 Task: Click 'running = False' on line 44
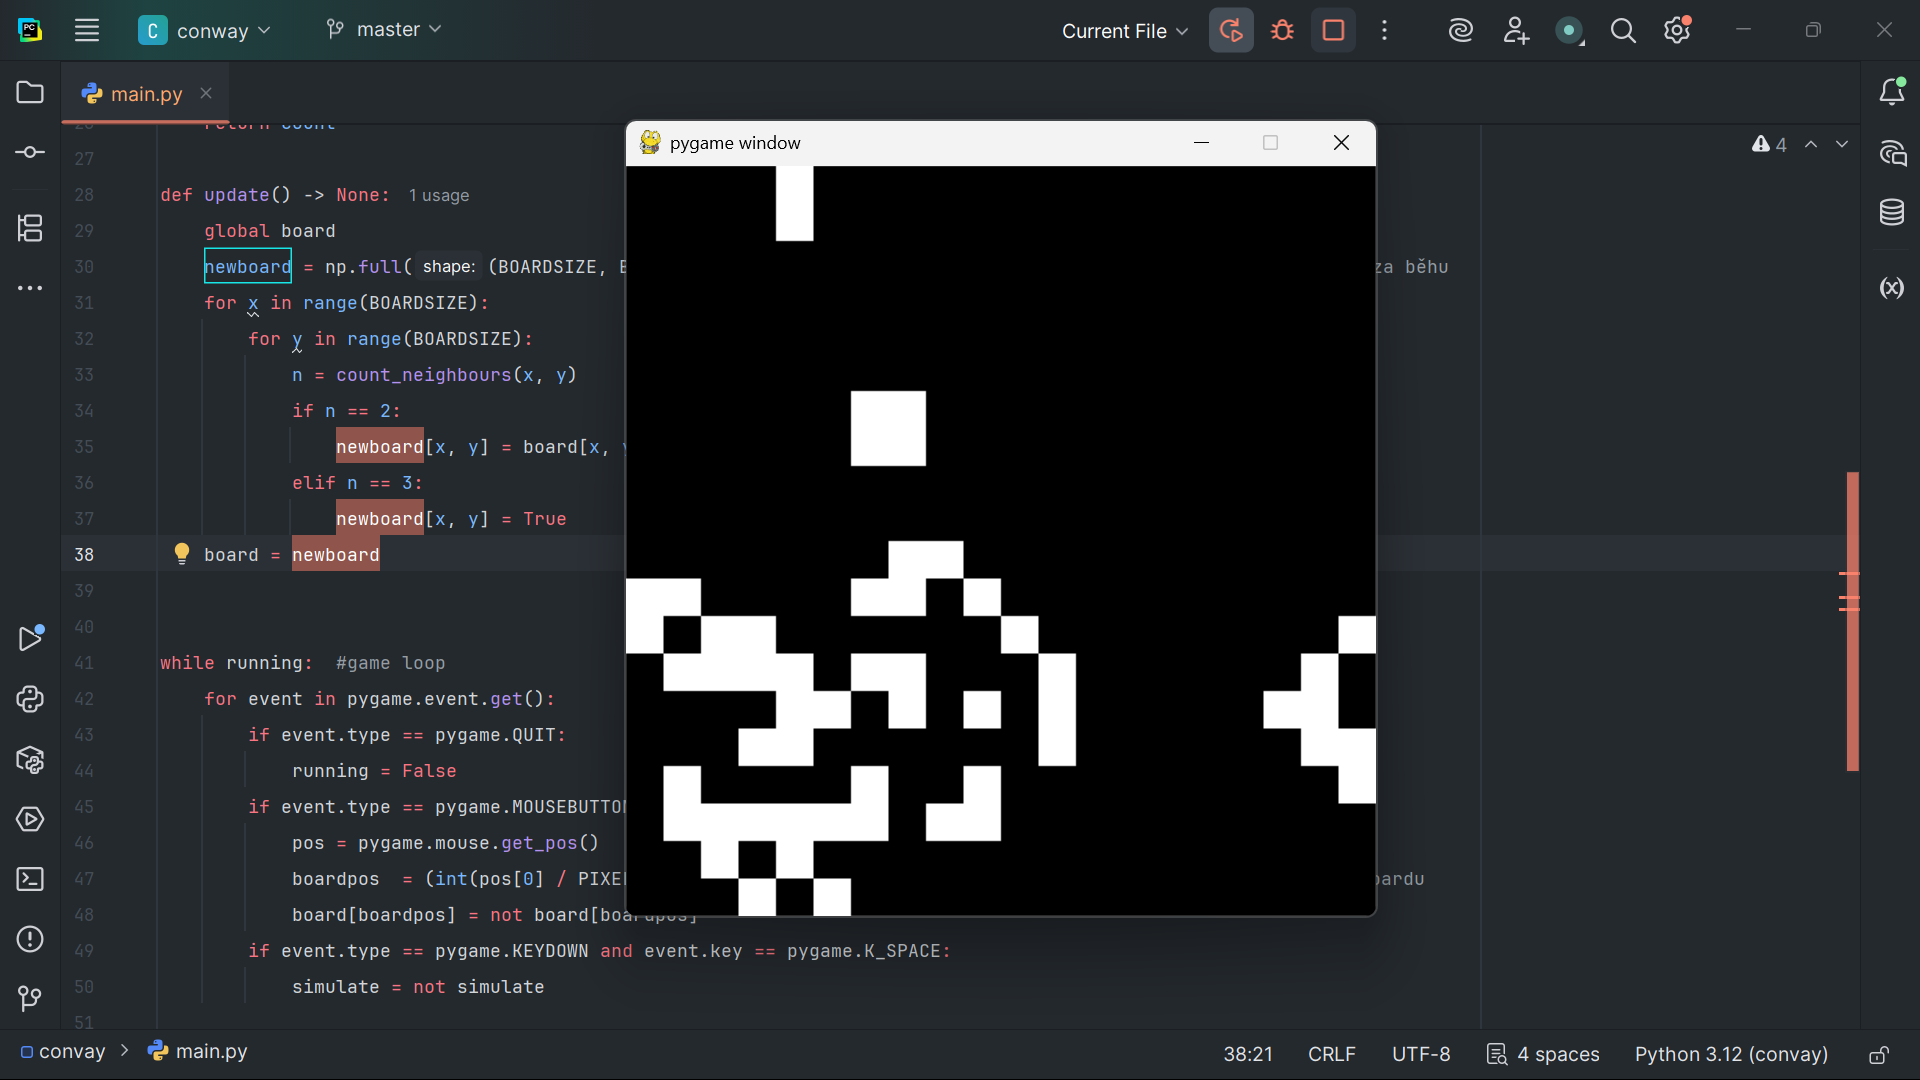tap(374, 771)
